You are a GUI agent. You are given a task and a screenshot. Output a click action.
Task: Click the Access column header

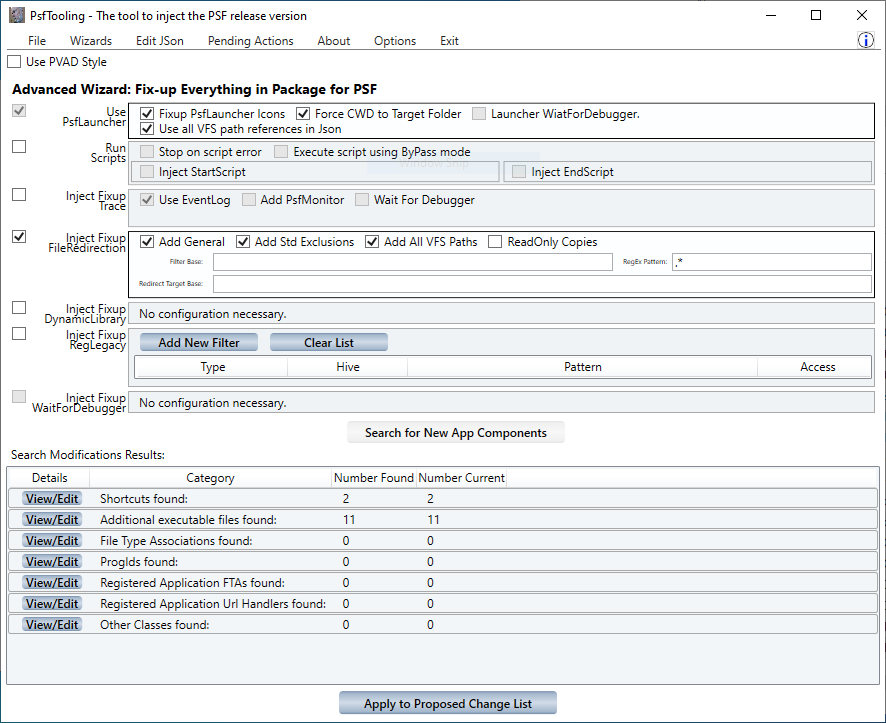pos(817,367)
